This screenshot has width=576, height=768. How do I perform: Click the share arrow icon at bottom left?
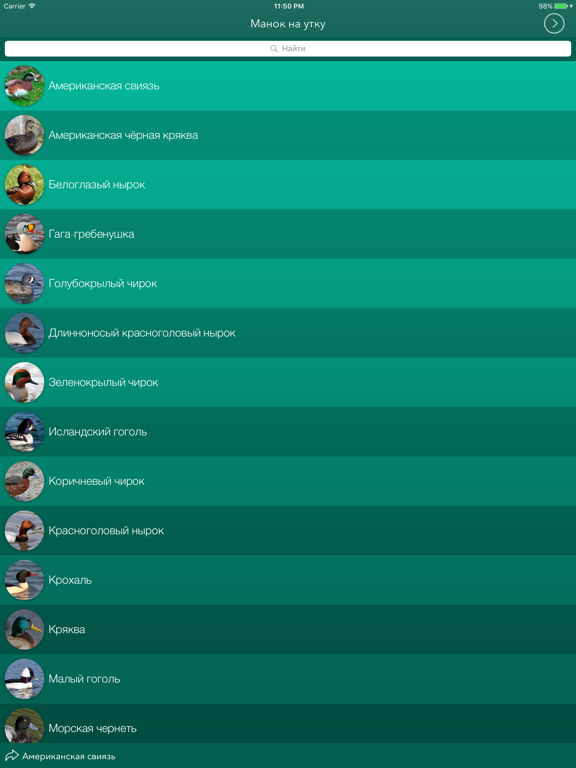coord(11,755)
